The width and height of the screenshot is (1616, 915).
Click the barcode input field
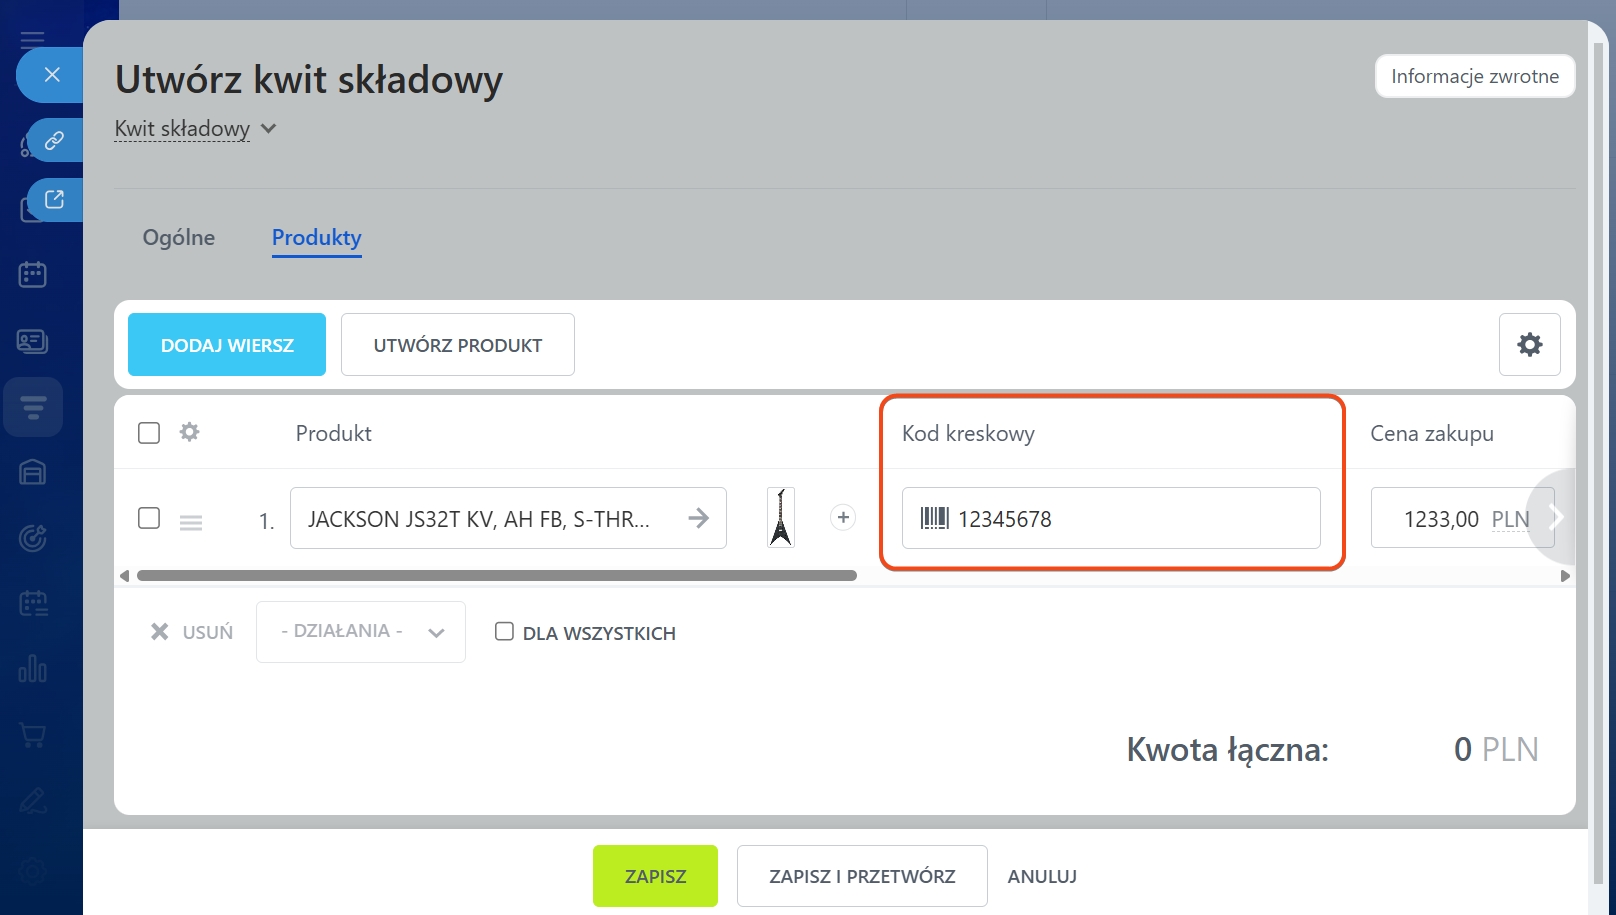[1130, 518]
